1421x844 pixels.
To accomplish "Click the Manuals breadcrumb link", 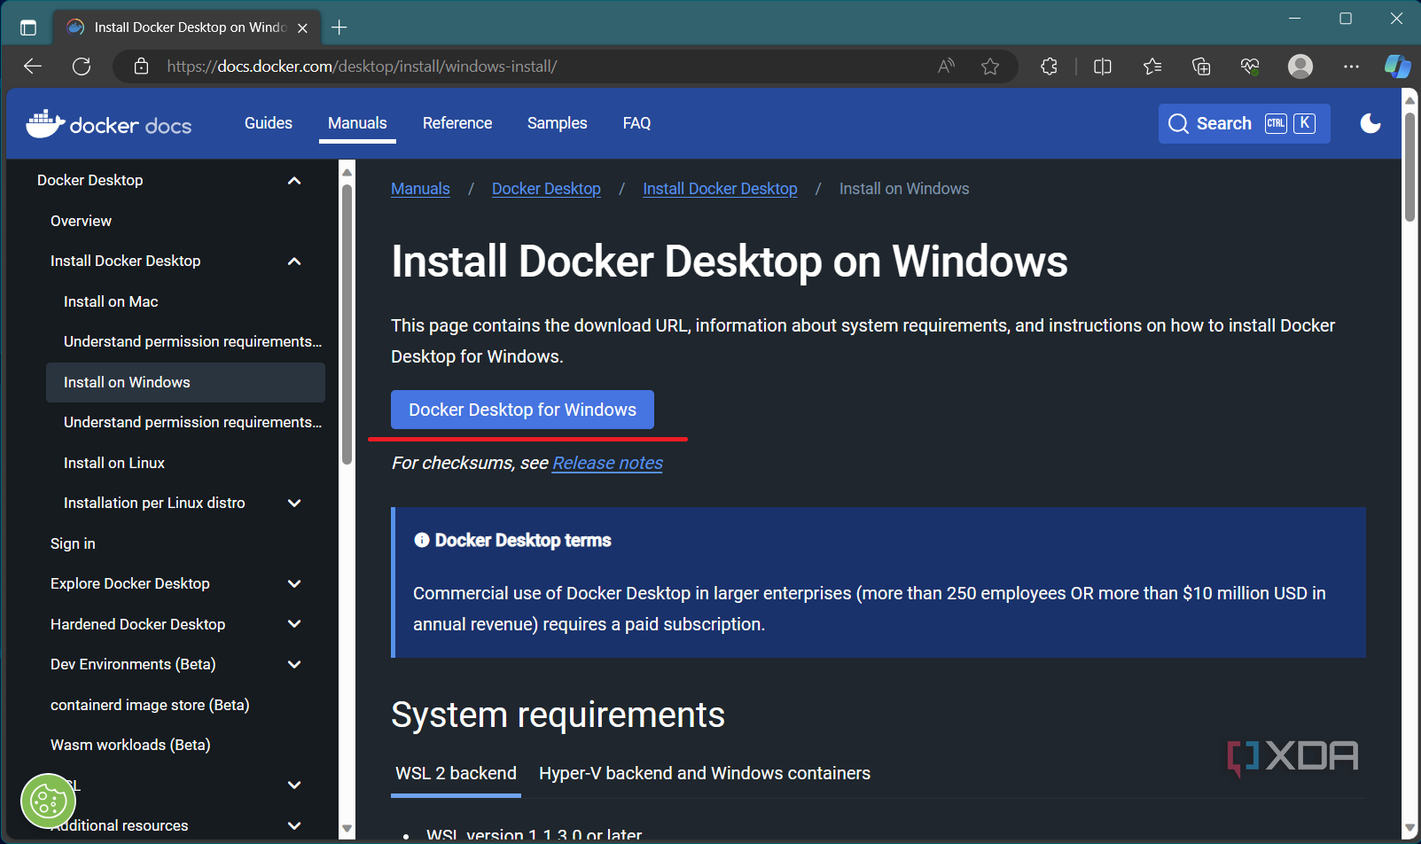I will click(420, 188).
